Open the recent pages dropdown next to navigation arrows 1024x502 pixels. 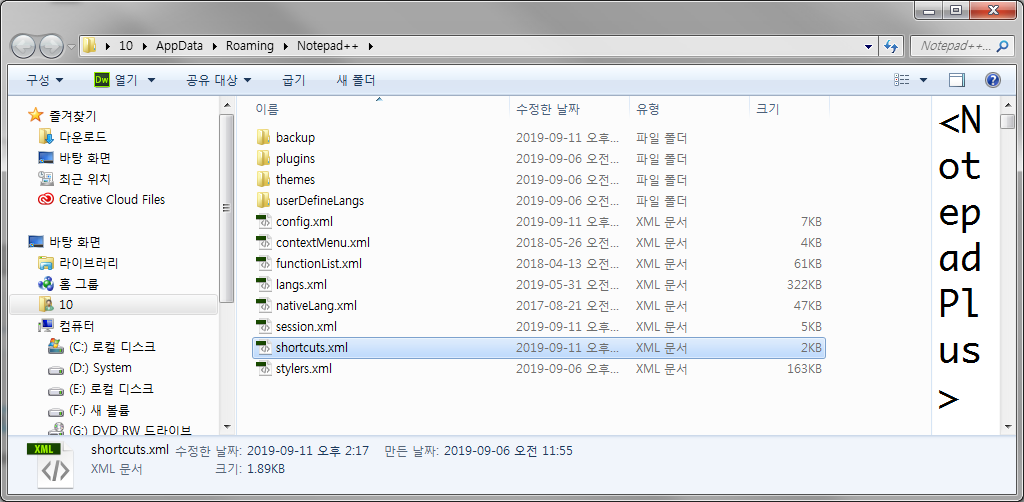71,47
